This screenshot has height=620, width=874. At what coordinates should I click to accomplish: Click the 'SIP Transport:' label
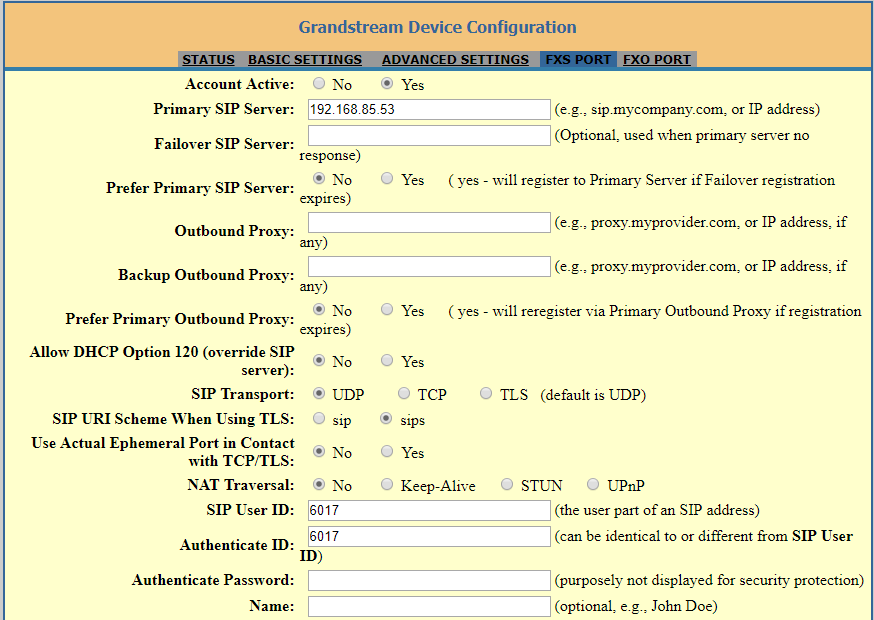[x=242, y=394]
